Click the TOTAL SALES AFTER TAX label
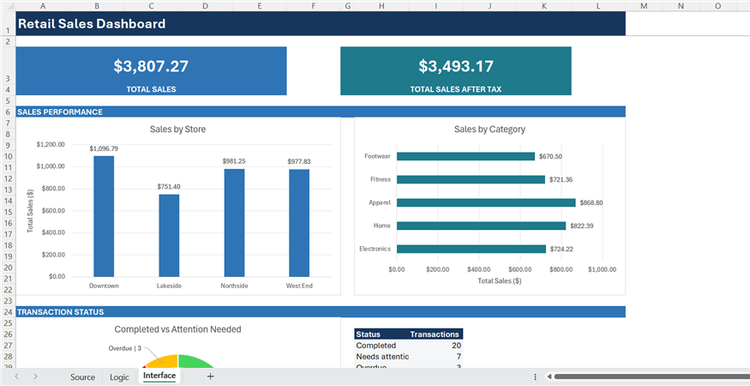 click(456, 89)
